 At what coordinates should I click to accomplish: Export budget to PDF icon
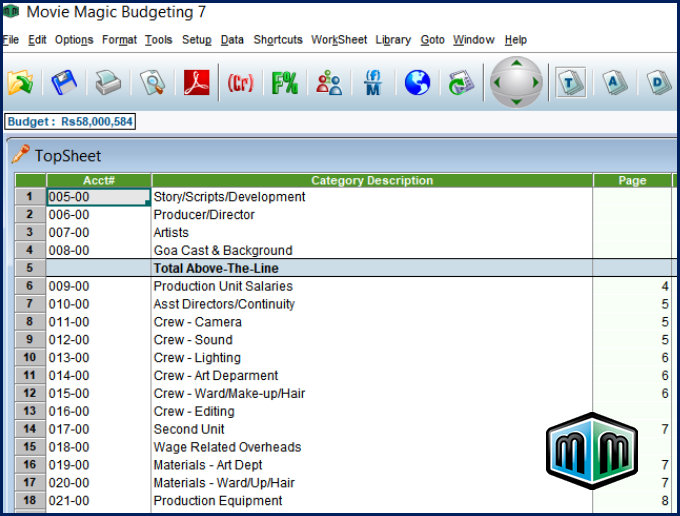tap(196, 82)
